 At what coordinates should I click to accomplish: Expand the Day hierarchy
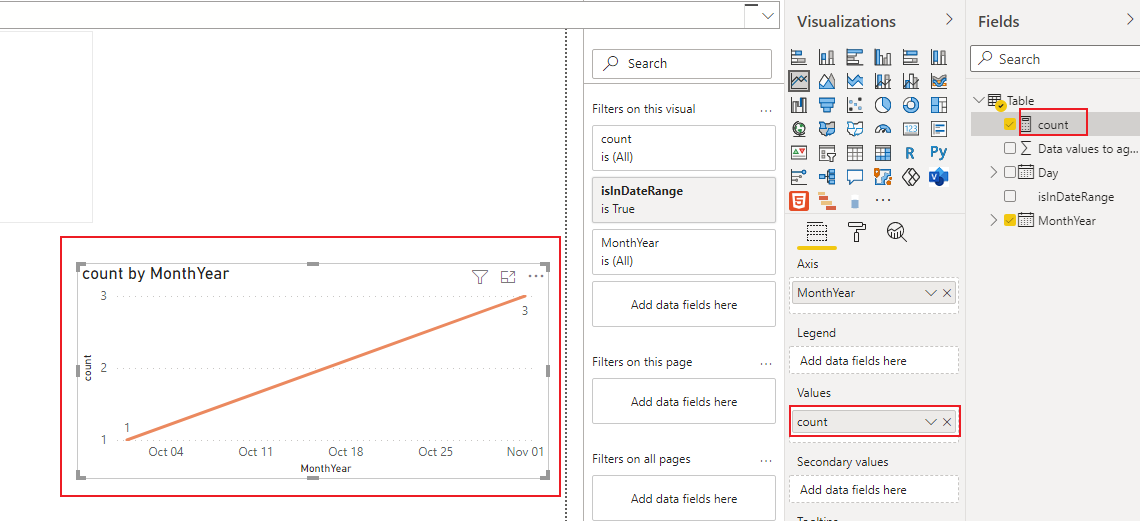tap(994, 172)
